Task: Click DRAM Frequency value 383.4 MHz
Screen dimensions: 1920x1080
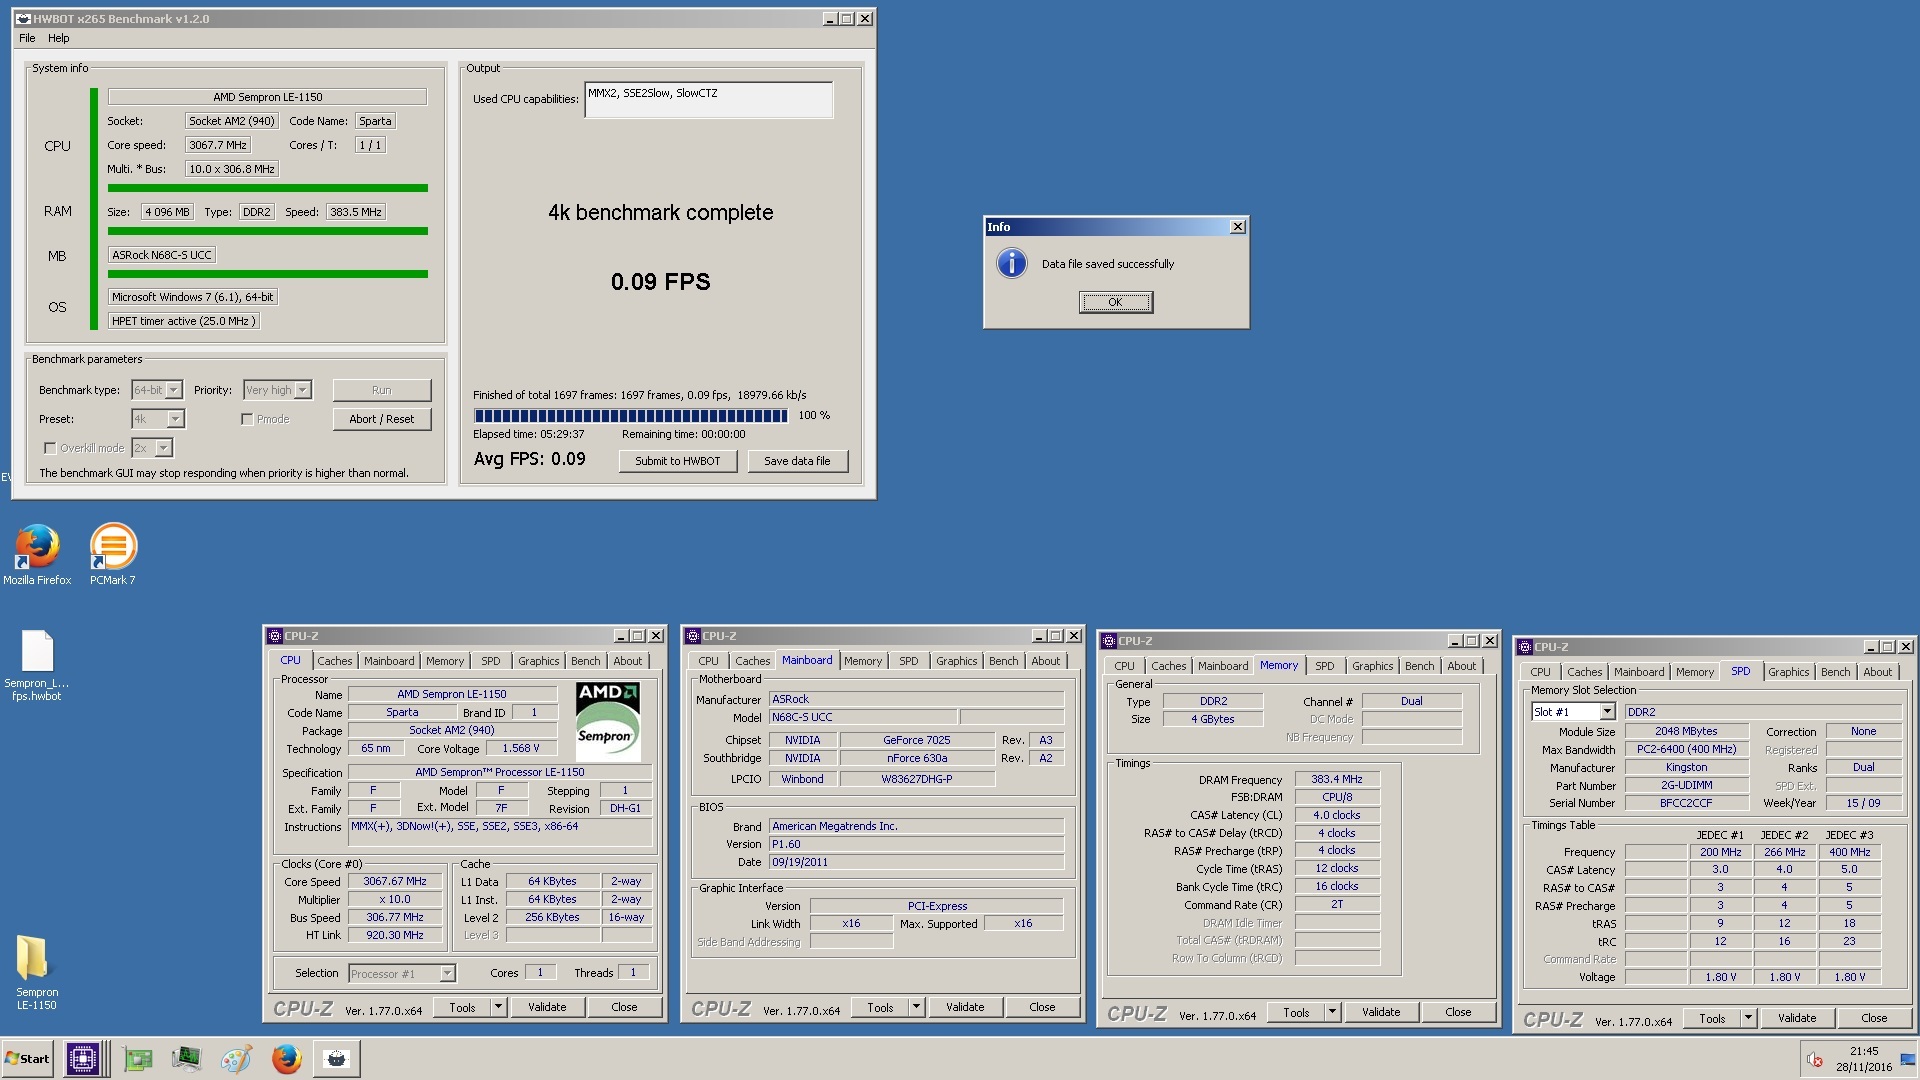Action: (1337, 779)
